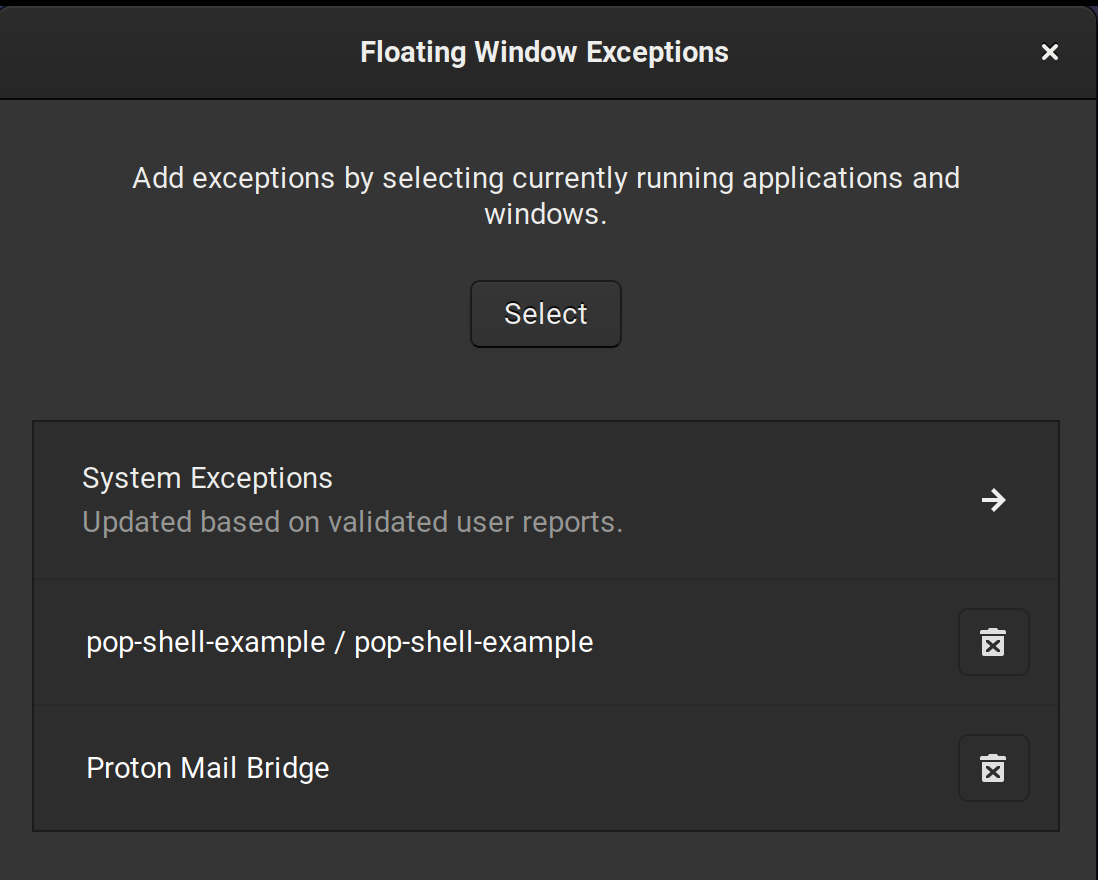The height and width of the screenshot is (880, 1098).
Task: Click the validated user reports description text
Action: 351,521
